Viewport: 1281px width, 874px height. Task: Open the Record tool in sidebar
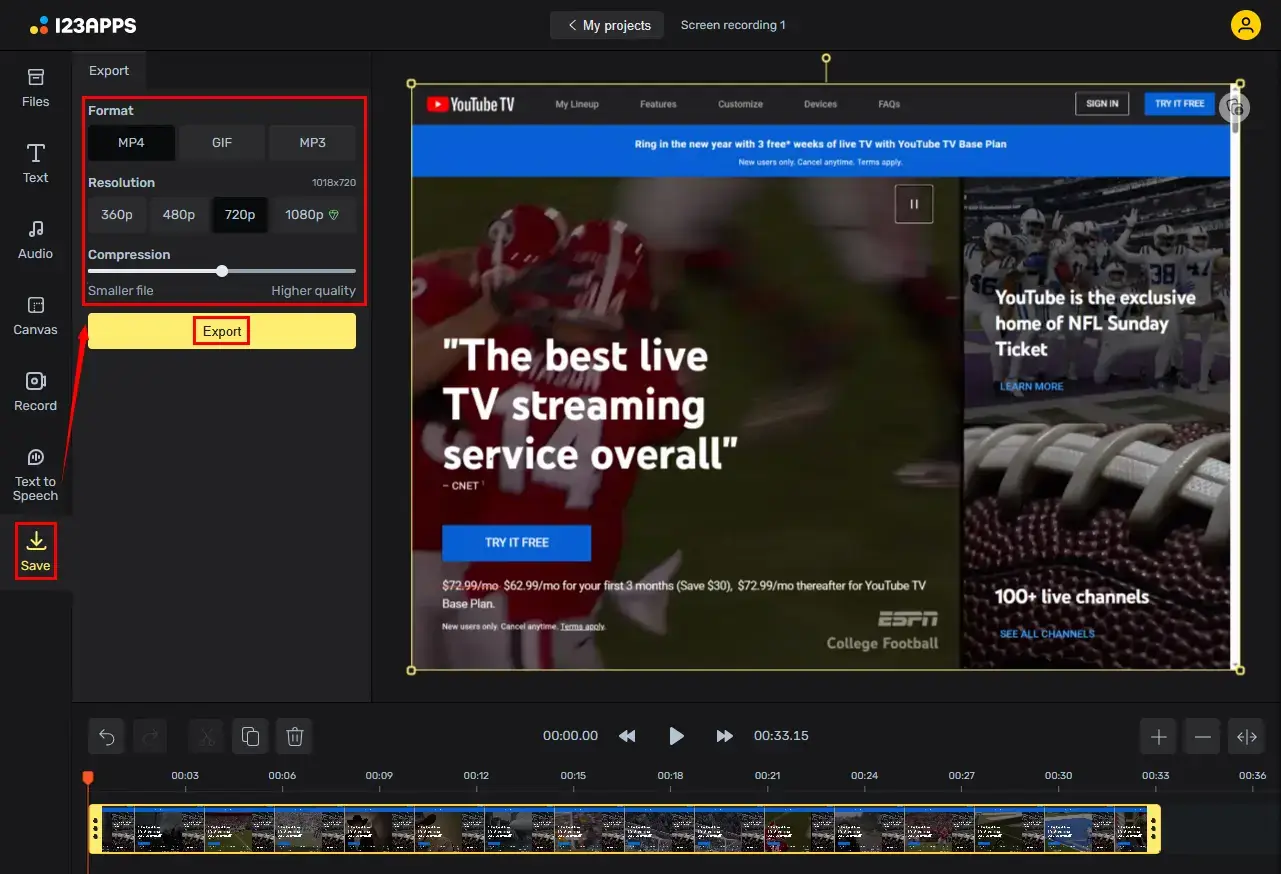point(36,392)
